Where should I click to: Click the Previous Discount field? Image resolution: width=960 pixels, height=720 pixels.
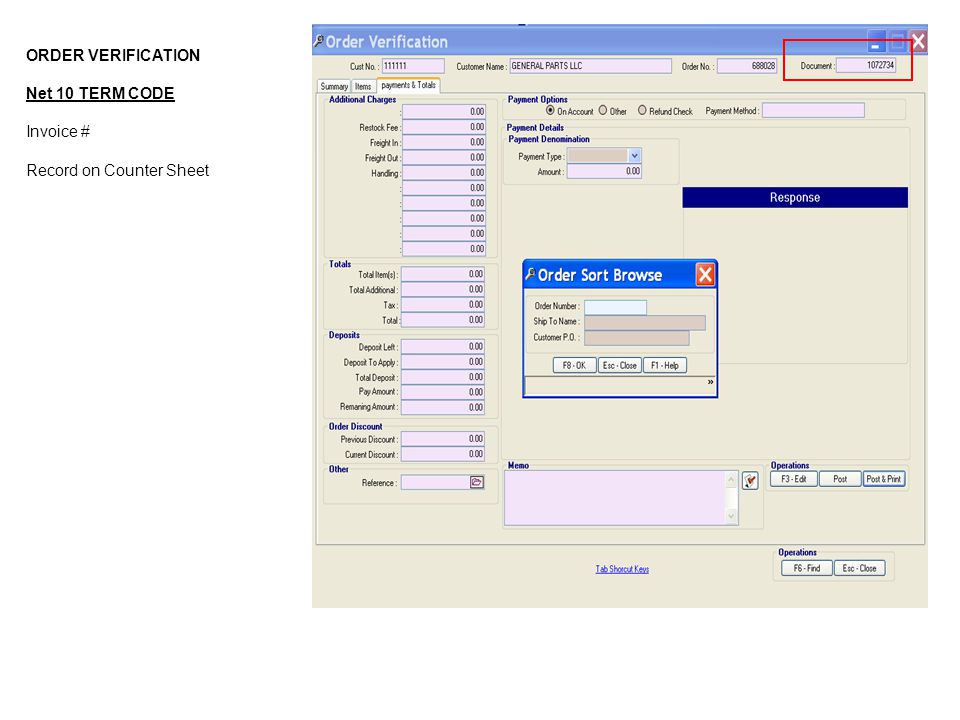click(443, 438)
